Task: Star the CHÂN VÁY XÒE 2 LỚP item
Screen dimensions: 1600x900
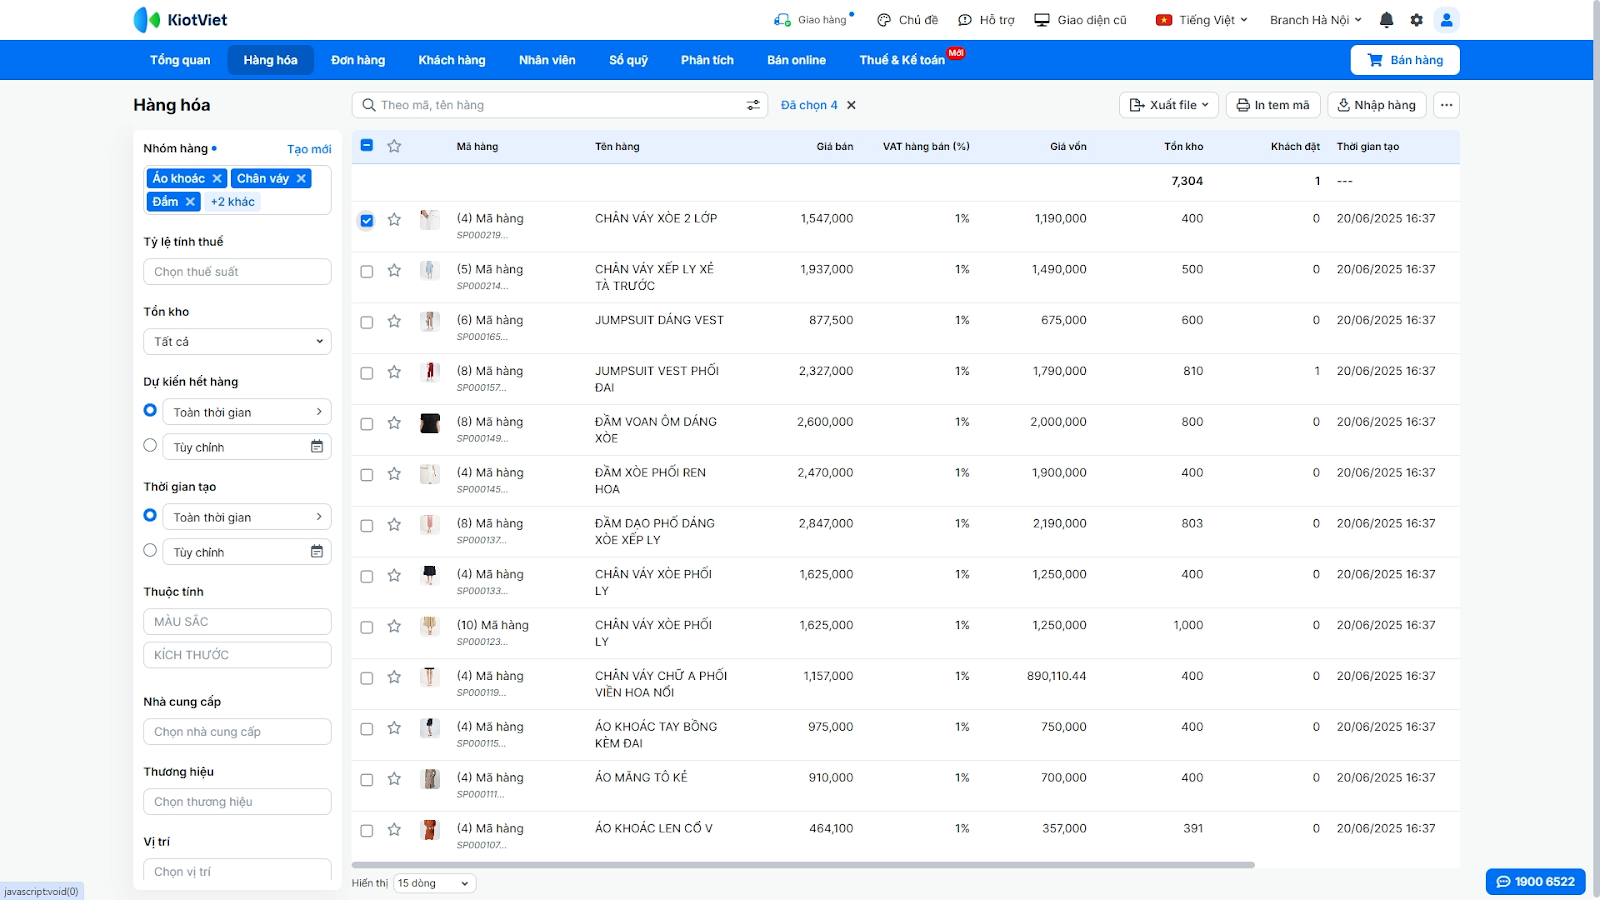Action: [x=394, y=220]
